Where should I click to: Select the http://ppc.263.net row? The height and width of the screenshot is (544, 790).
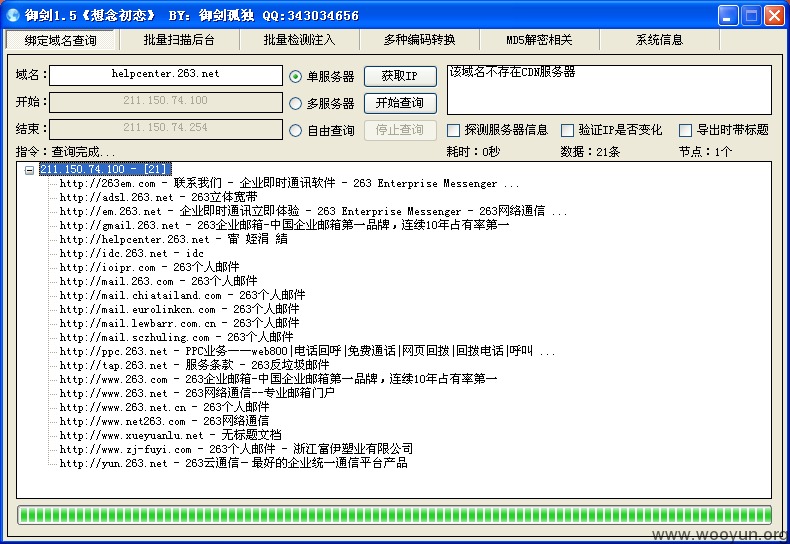(307, 352)
